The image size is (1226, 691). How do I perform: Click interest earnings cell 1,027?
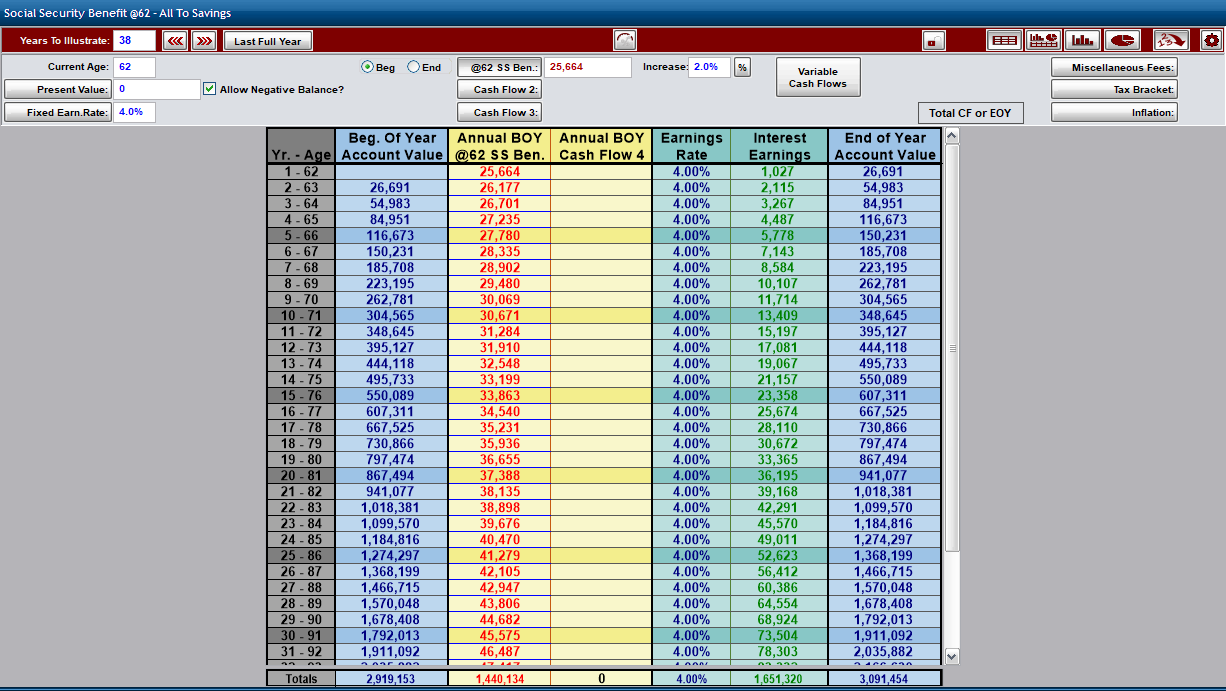click(x=779, y=172)
